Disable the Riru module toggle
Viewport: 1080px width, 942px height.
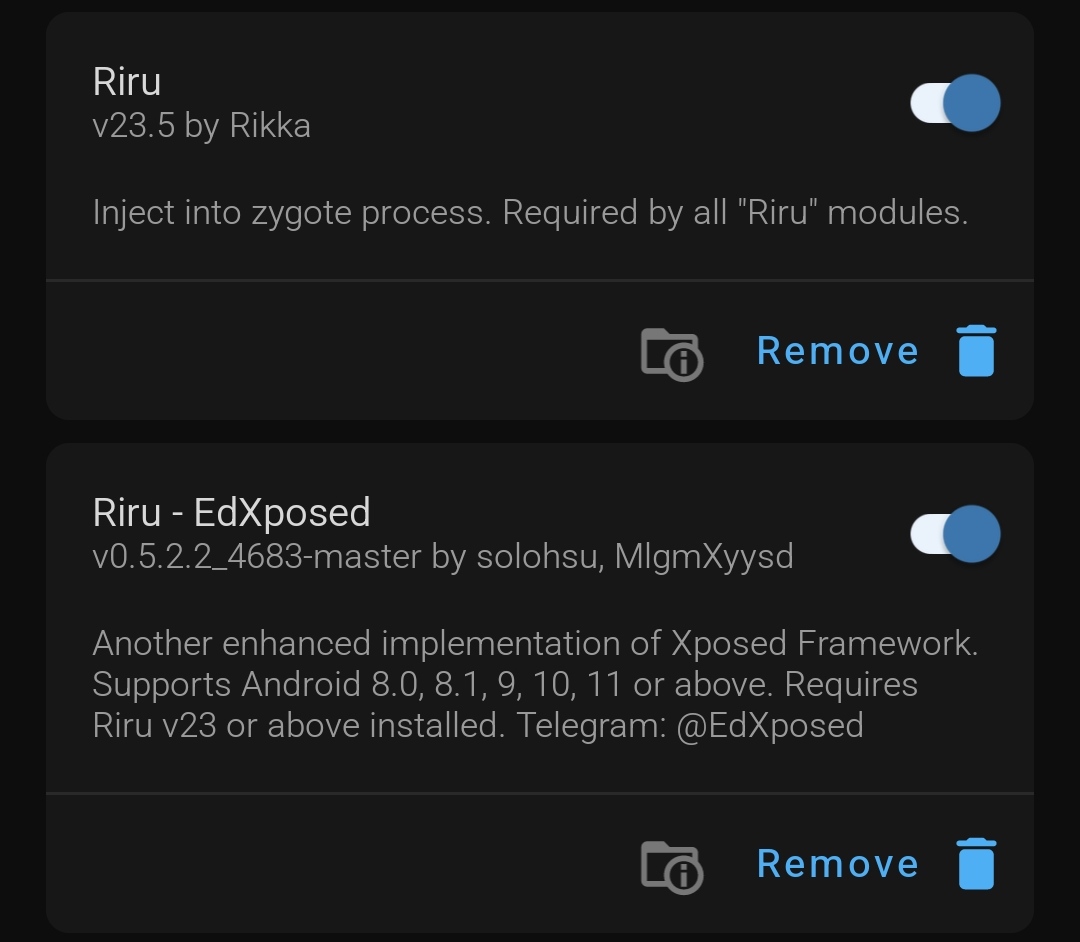tap(955, 103)
